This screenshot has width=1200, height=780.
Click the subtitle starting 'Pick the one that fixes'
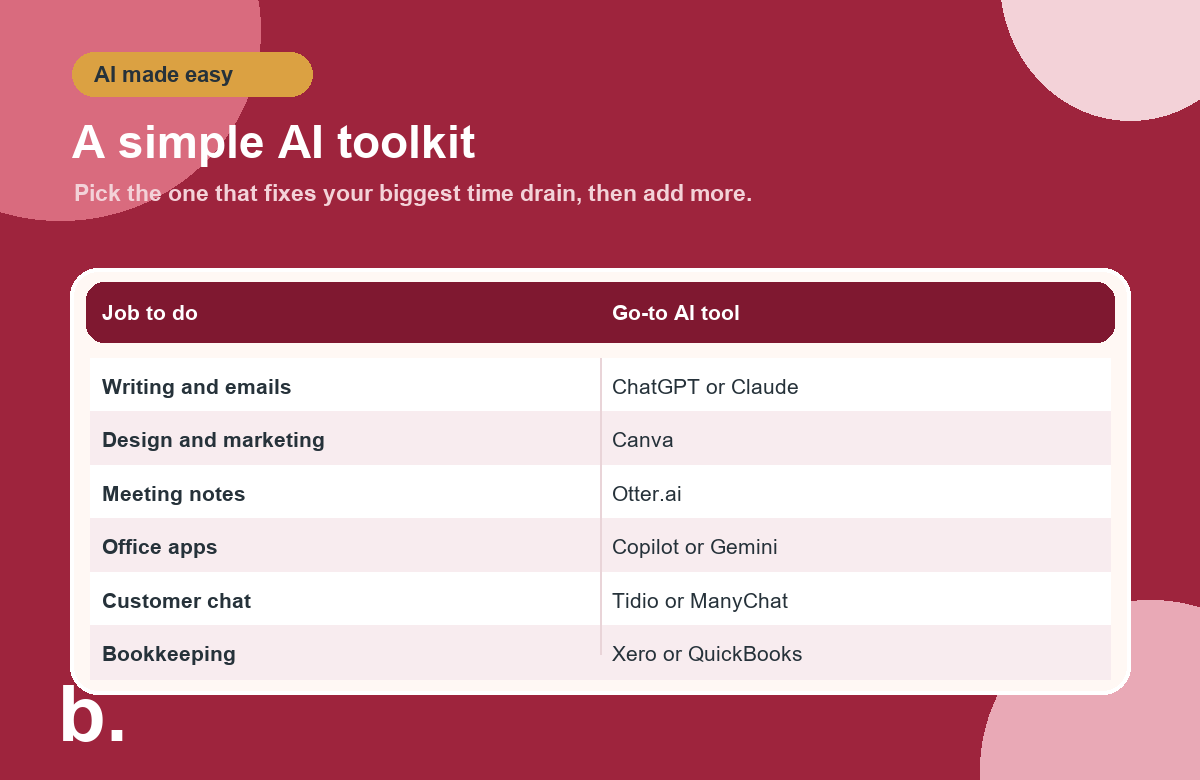(x=413, y=193)
